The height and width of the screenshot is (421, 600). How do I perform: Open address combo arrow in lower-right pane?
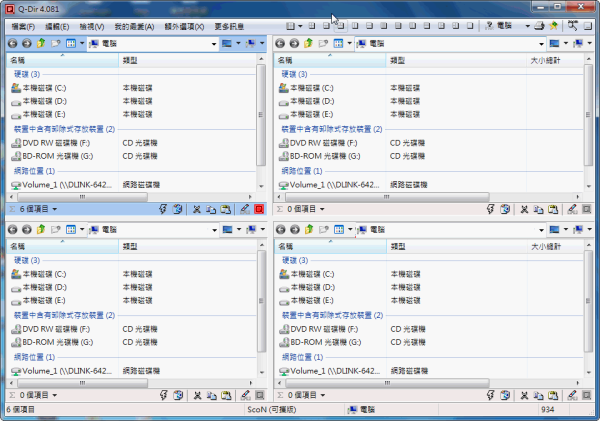click(x=541, y=230)
